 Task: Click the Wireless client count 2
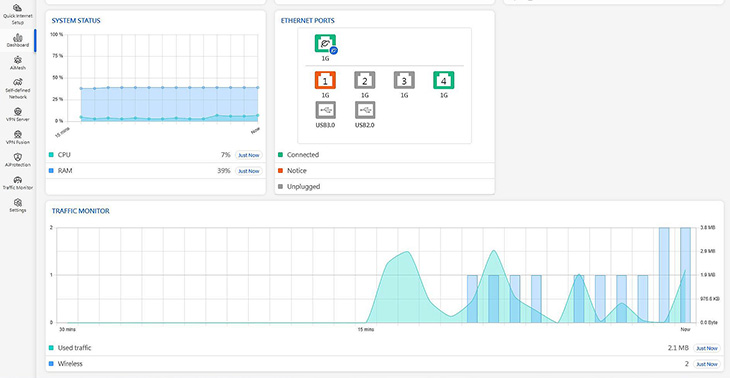(x=687, y=364)
